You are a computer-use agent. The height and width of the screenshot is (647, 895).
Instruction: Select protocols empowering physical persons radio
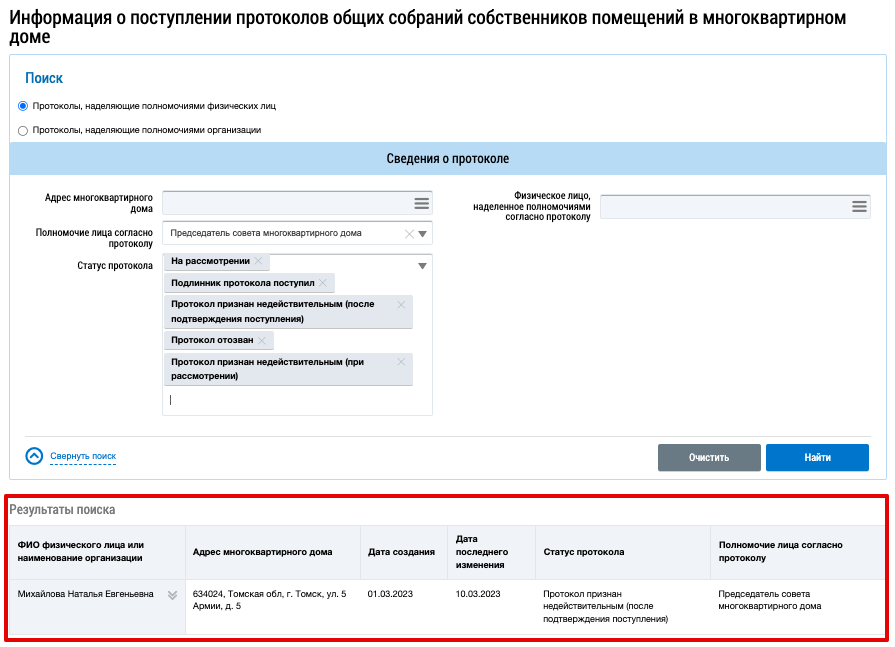coord(23,106)
